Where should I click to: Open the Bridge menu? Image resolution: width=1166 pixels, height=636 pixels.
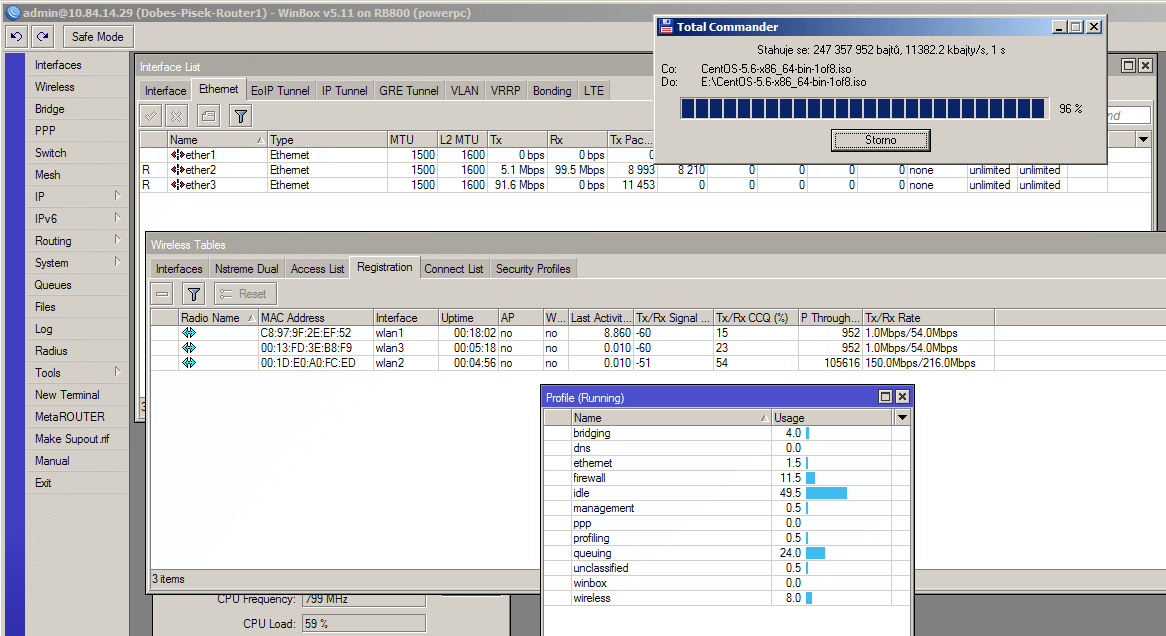coord(49,109)
